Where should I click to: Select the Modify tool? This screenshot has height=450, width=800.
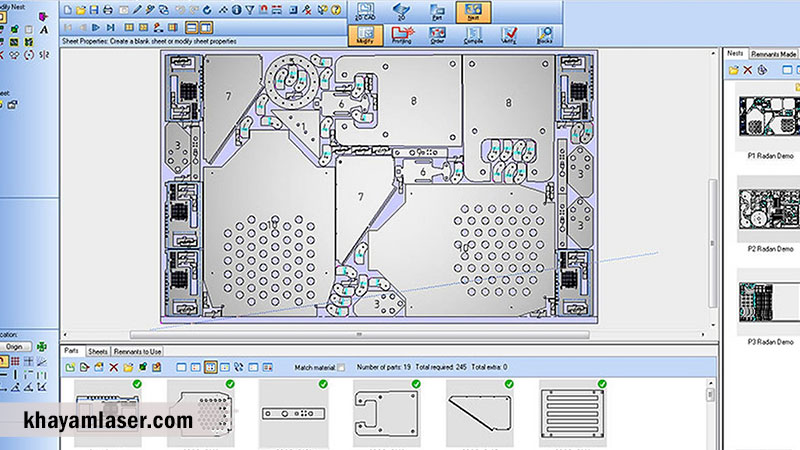365,35
